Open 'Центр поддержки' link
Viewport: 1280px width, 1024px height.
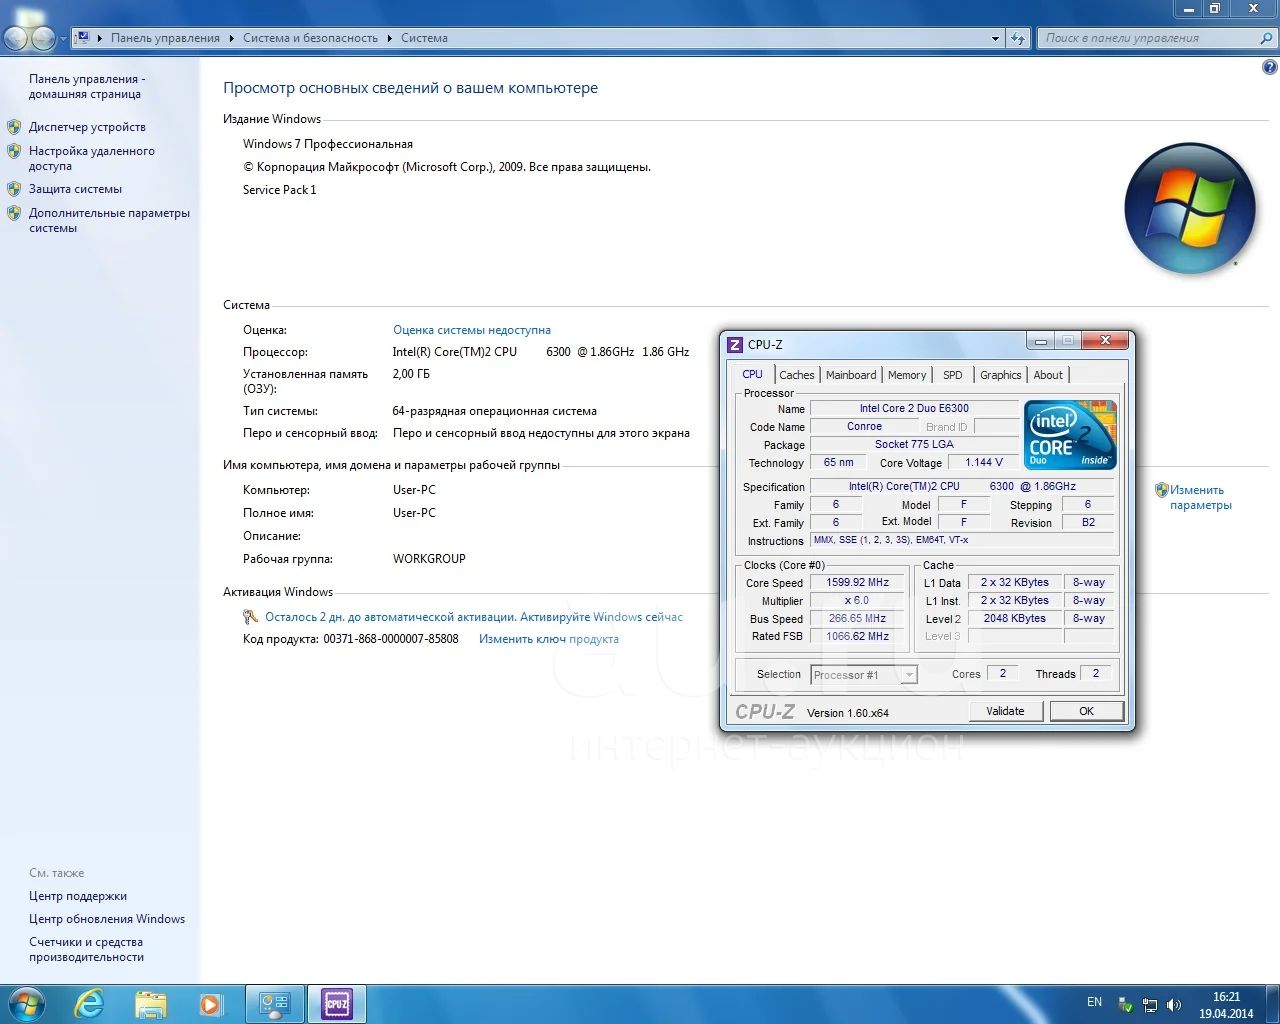(x=78, y=896)
